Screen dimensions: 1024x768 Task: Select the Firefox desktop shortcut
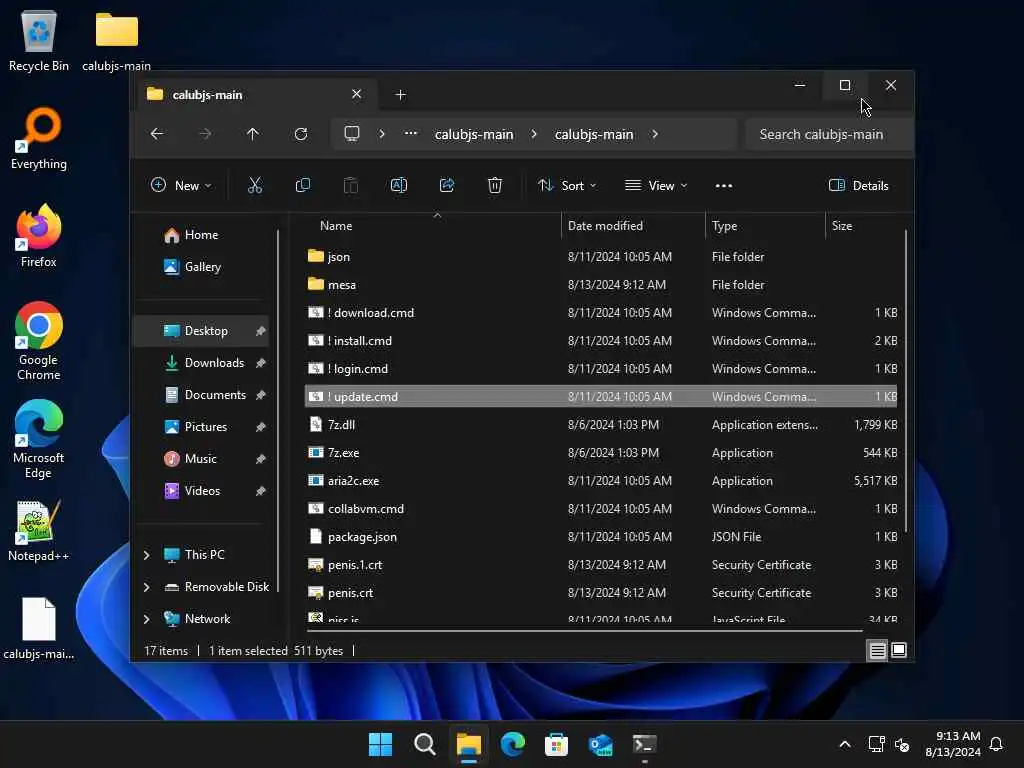pos(39,236)
